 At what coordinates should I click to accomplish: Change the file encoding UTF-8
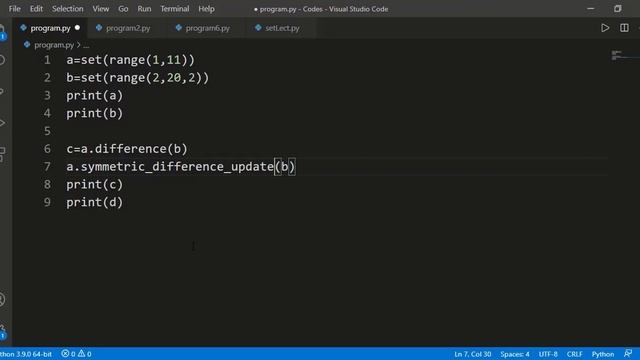(x=548, y=354)
